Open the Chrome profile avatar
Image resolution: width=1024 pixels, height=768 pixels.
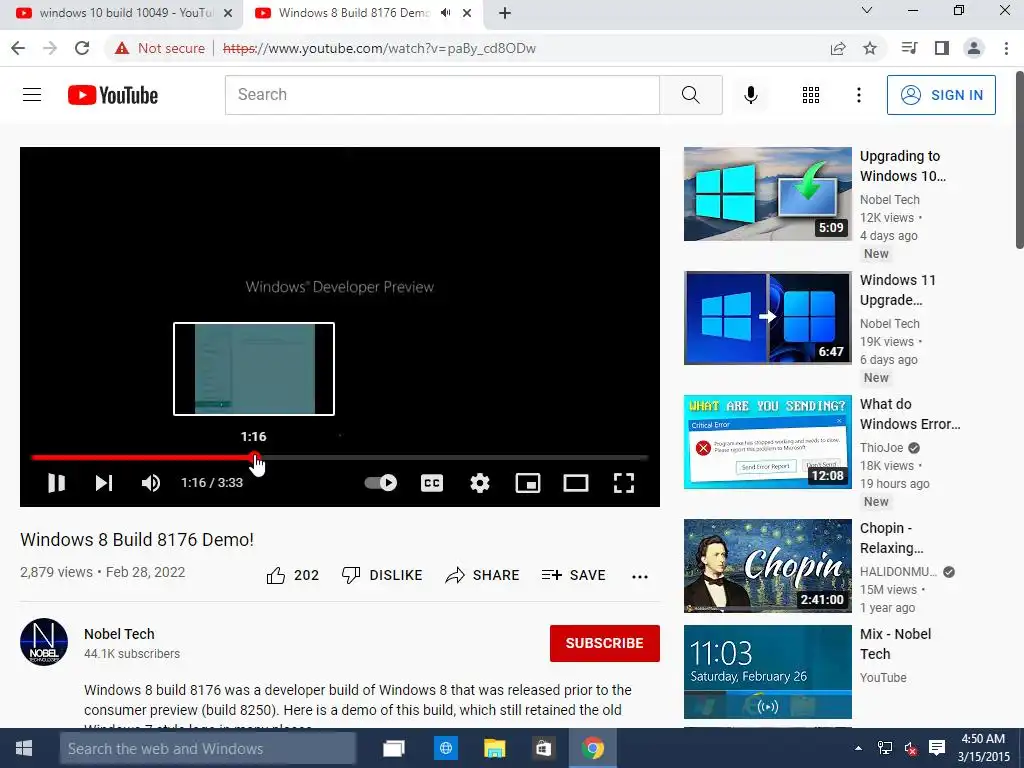point(974,48)
